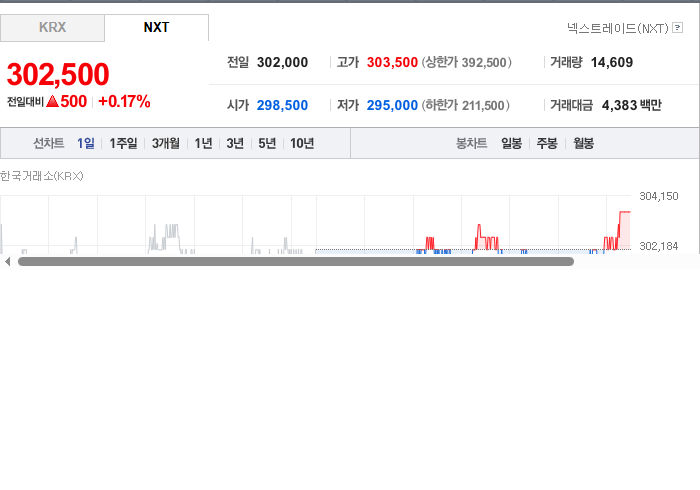
Task: Show the 1일 line chart
Action: tap(86, 143)
